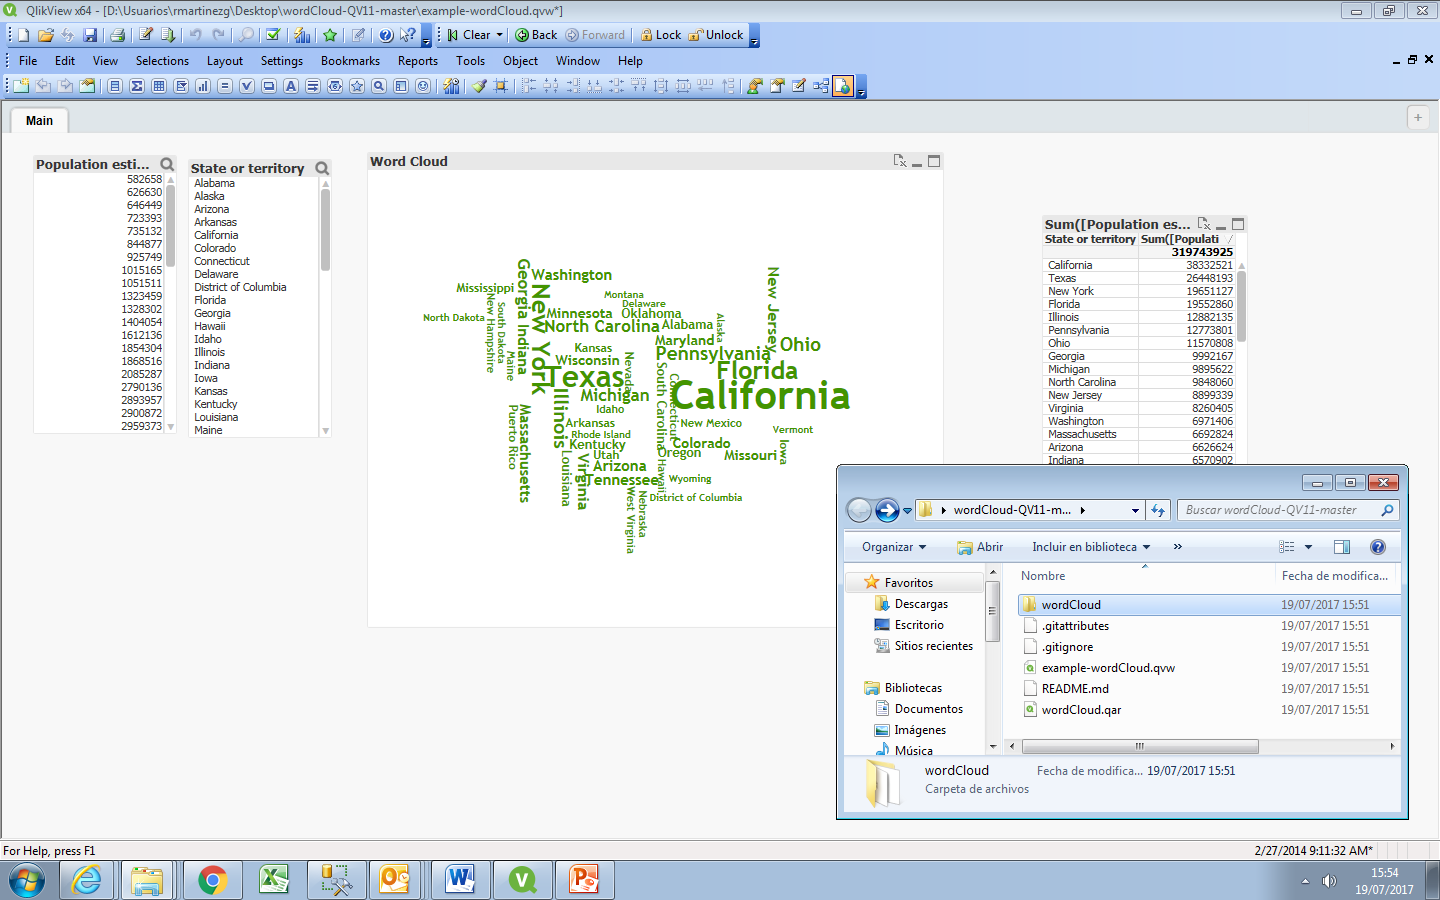Add a bookmark using the green star icon
The width and height of the screenshot is (1440, 900).
point(330,35)
